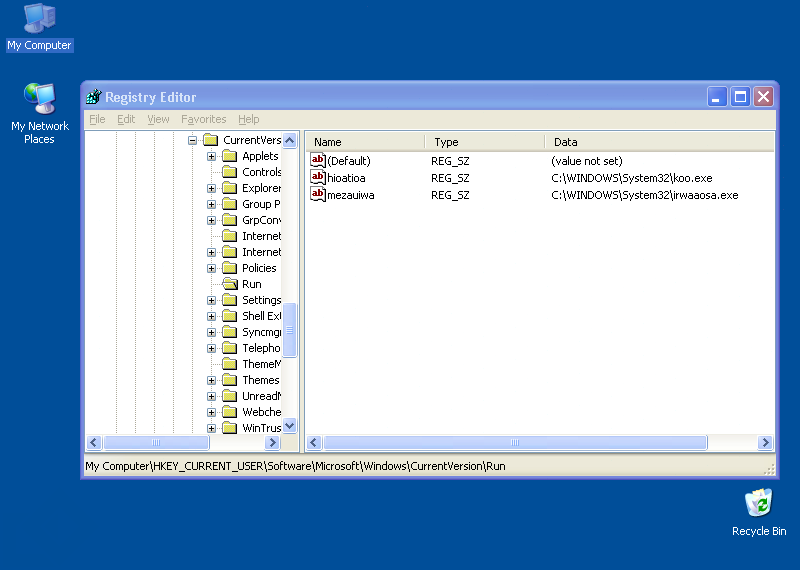
Task: Select the hioatioa value name
Action: point(346,178)
